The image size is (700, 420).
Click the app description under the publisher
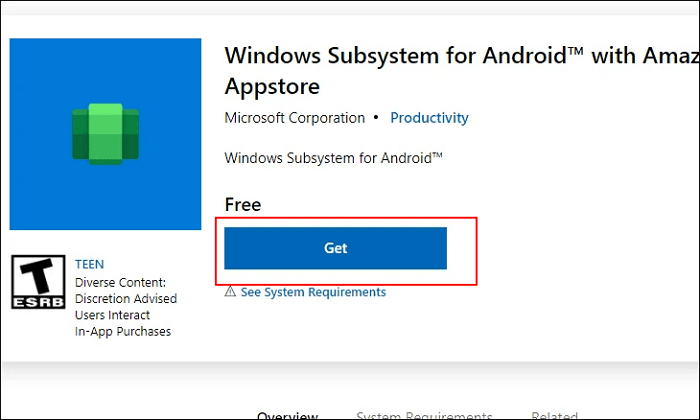pyautogui.click(x=334, y=158)
